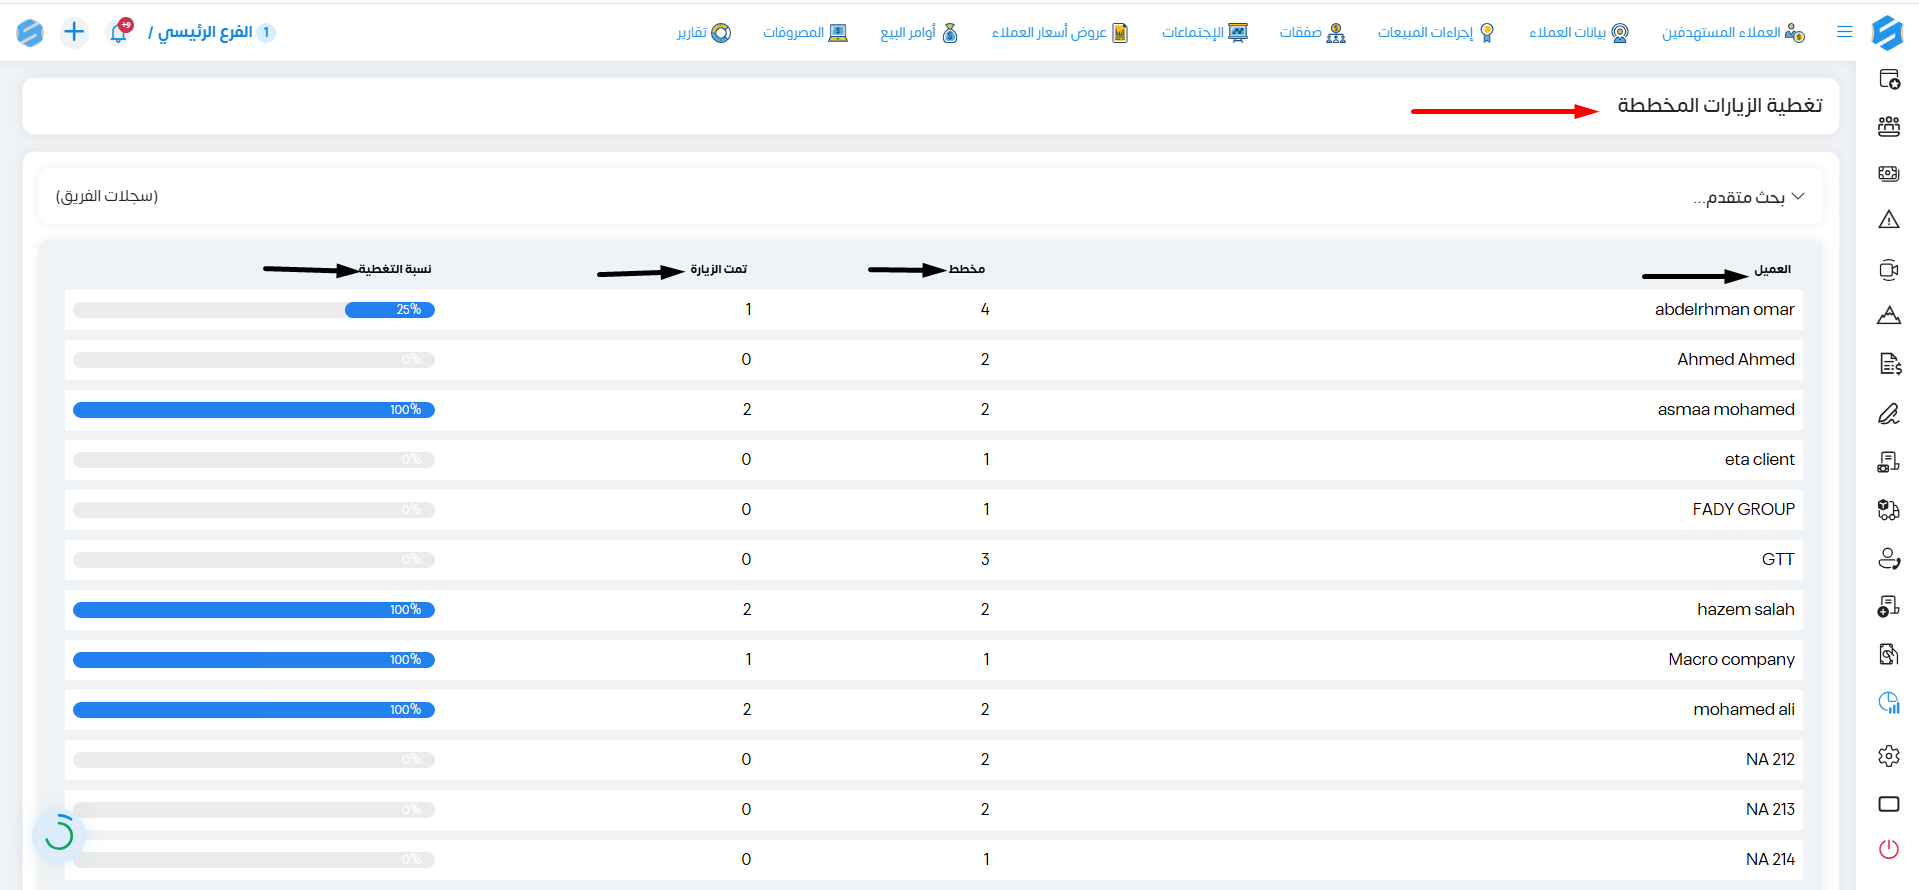
Task: Click the 100% coverage bar for Macro company
Action: pyautogui.click(x=254, y=660)
